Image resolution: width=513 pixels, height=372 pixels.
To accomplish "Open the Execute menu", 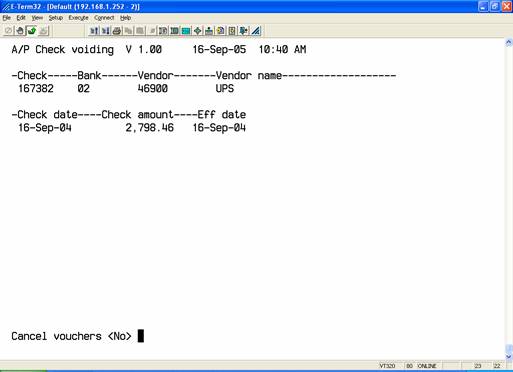I will (x=78, y=18).
